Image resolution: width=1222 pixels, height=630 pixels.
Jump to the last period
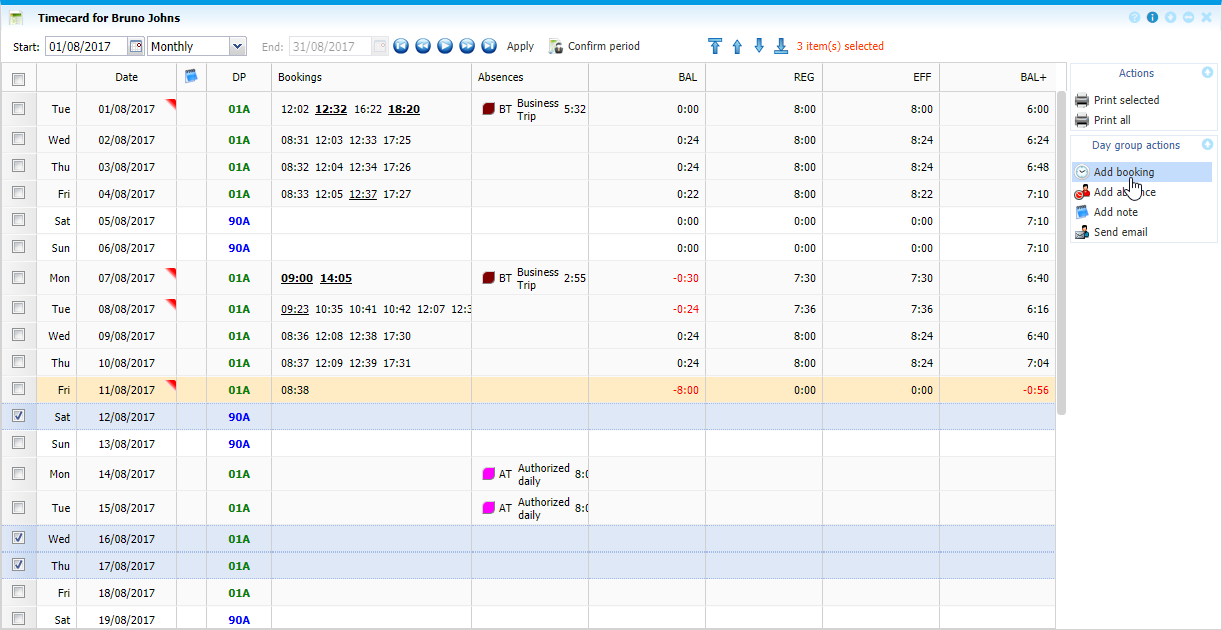pyautogui.click(x=489, y=46)
